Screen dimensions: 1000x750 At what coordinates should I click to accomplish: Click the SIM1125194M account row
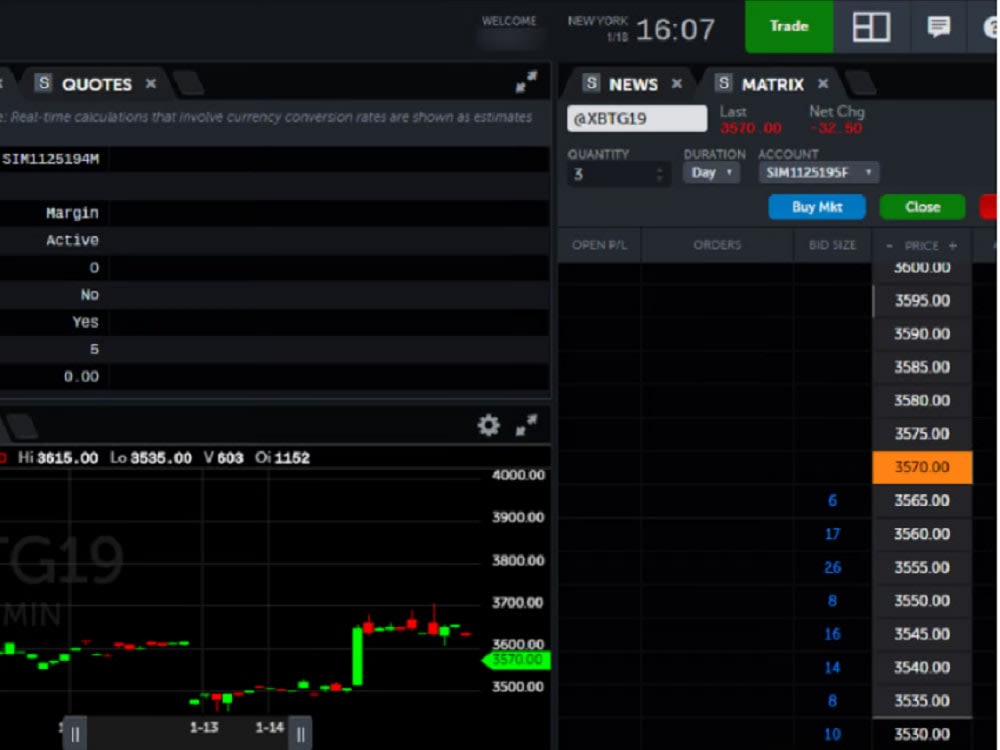(274, 159)
